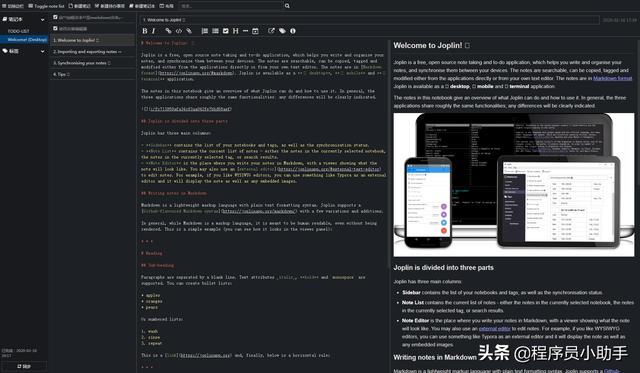This screenshot has width=640, height=373.
Task: Collapse the tags section in the sidebar
Action: 42,51
